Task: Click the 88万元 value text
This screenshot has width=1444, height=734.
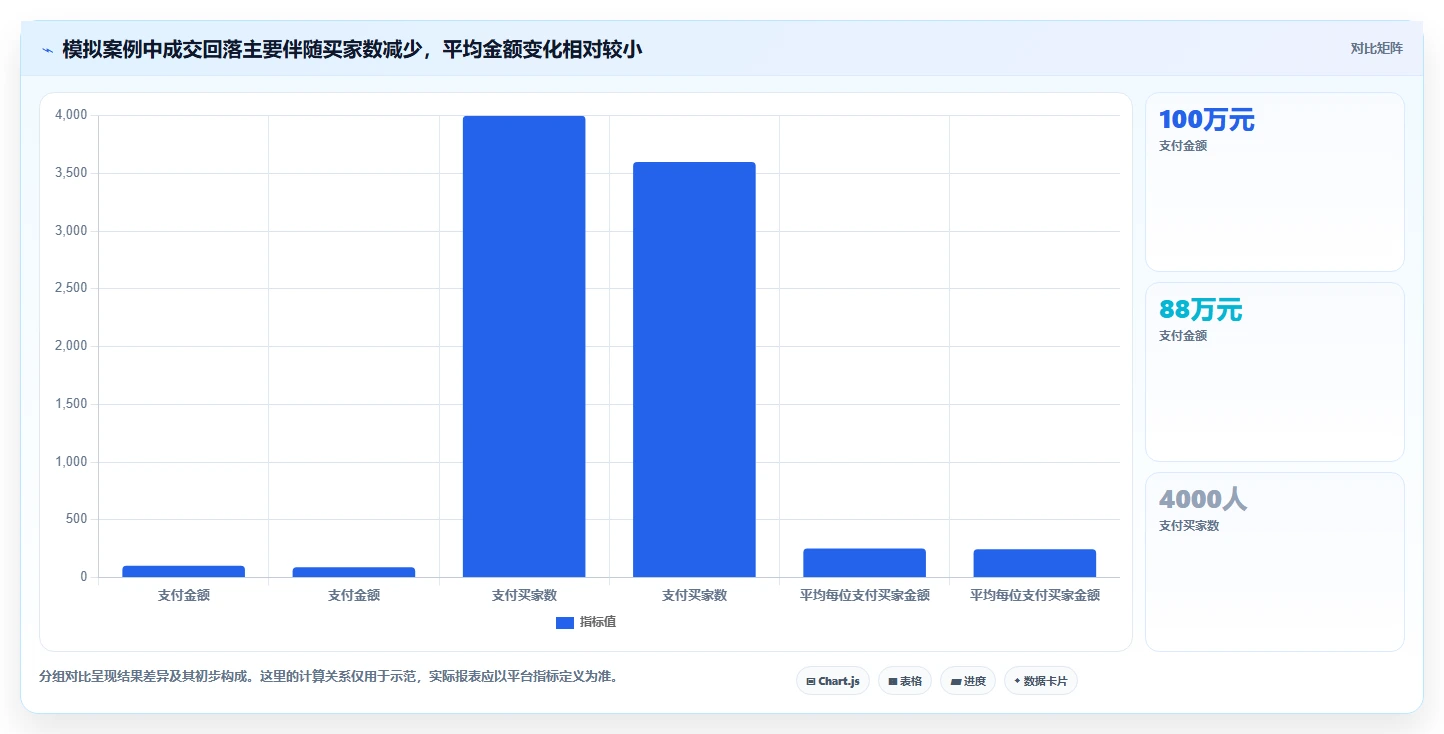Action: (1200, 310)
